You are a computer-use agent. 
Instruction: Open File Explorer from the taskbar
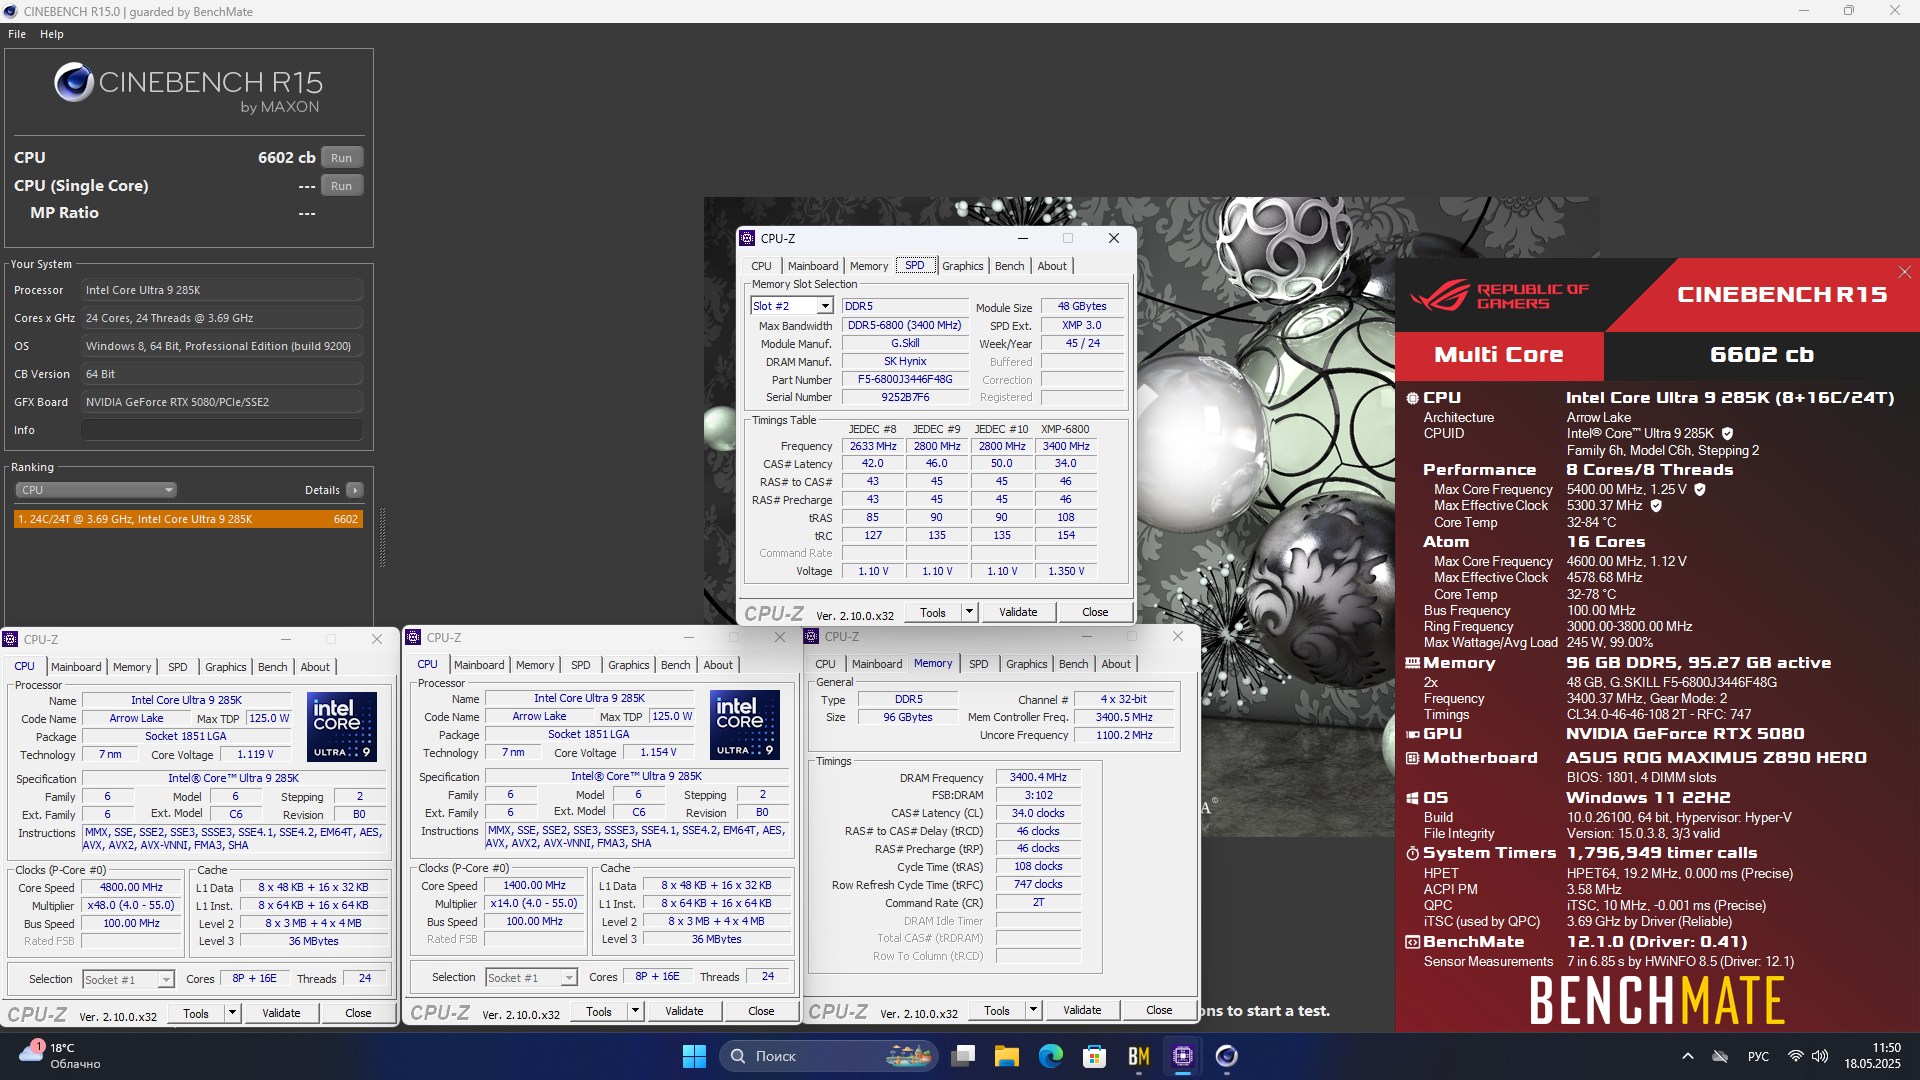(1007, 1056)
